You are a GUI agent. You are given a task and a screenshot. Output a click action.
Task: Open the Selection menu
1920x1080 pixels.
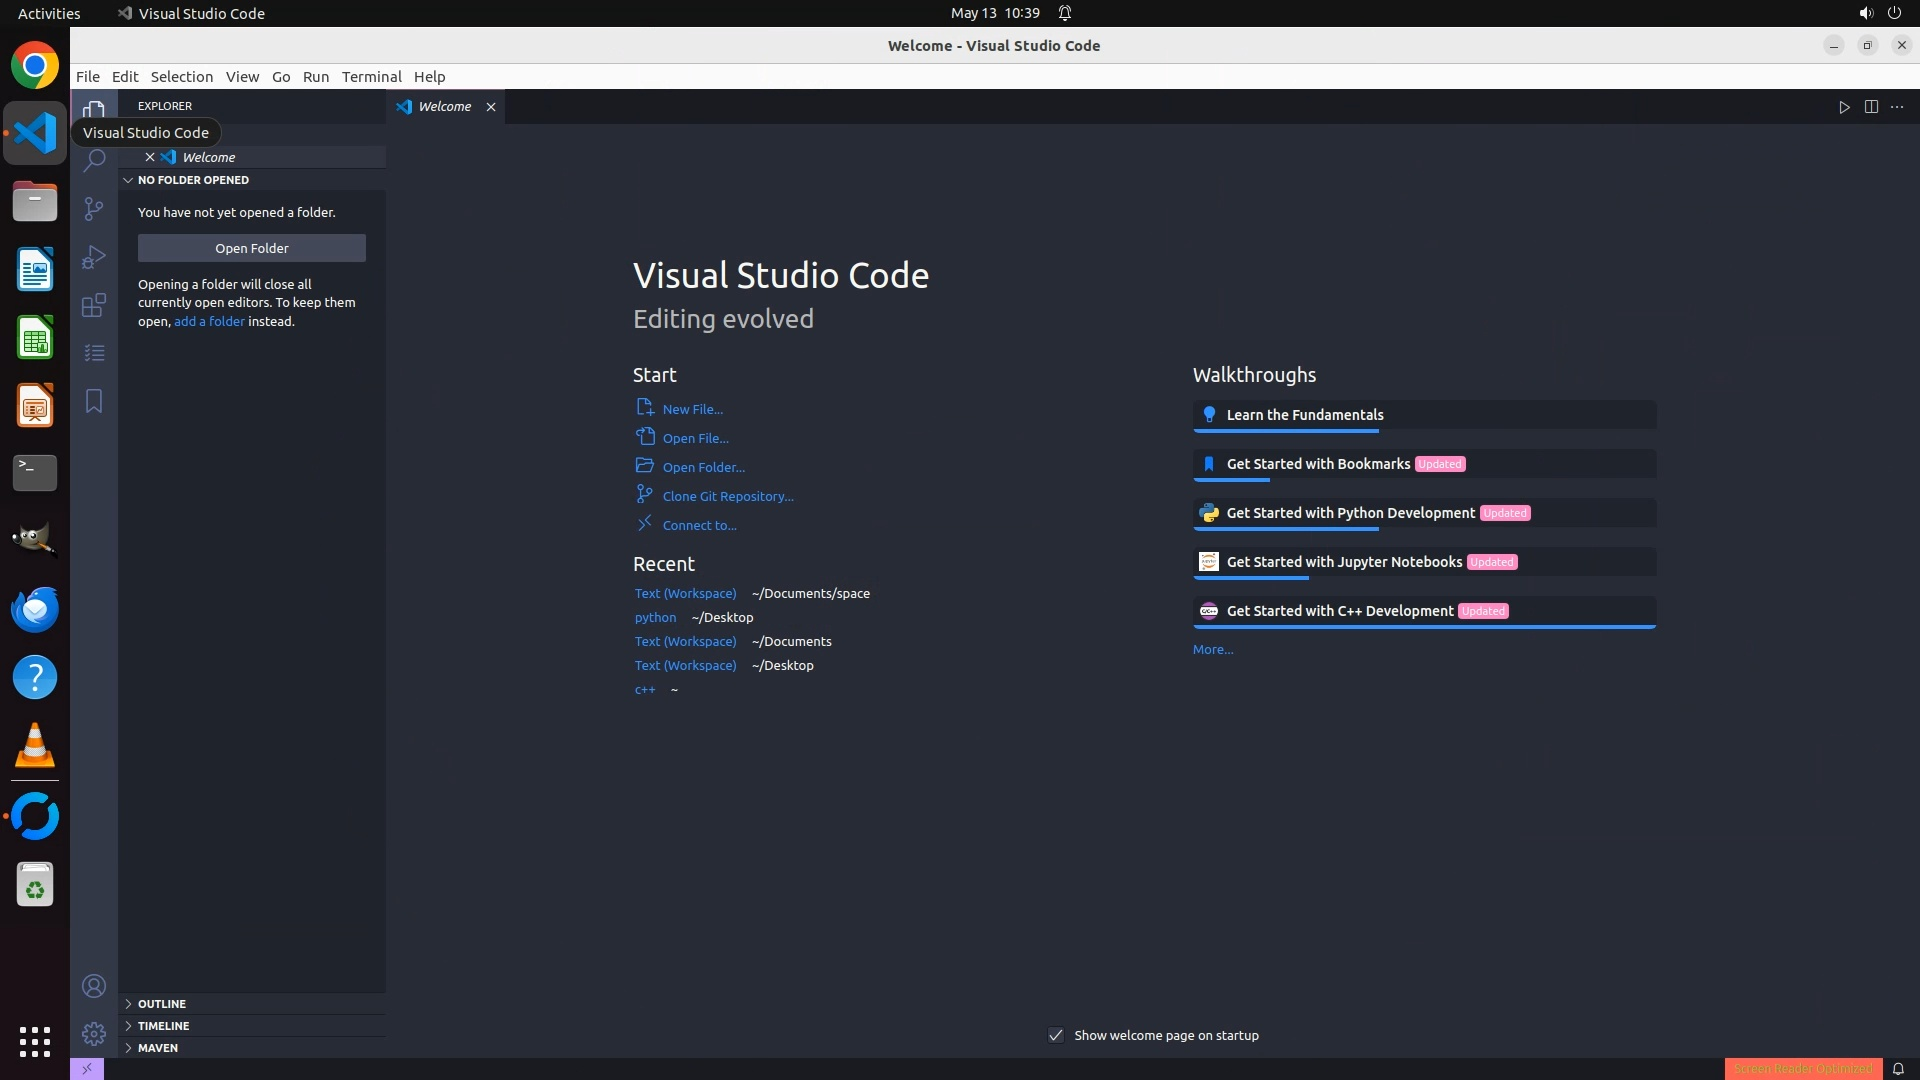pyautogui.click(x=181, y=77)
